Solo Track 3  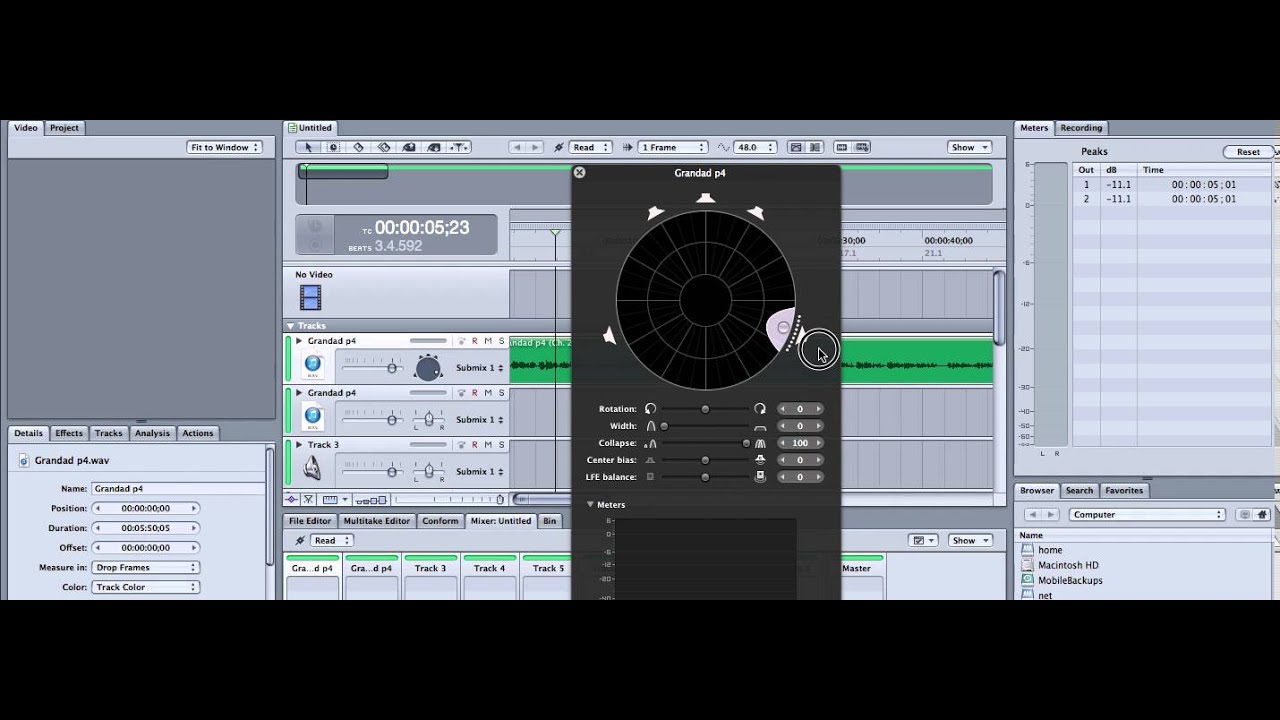point(501,445)
